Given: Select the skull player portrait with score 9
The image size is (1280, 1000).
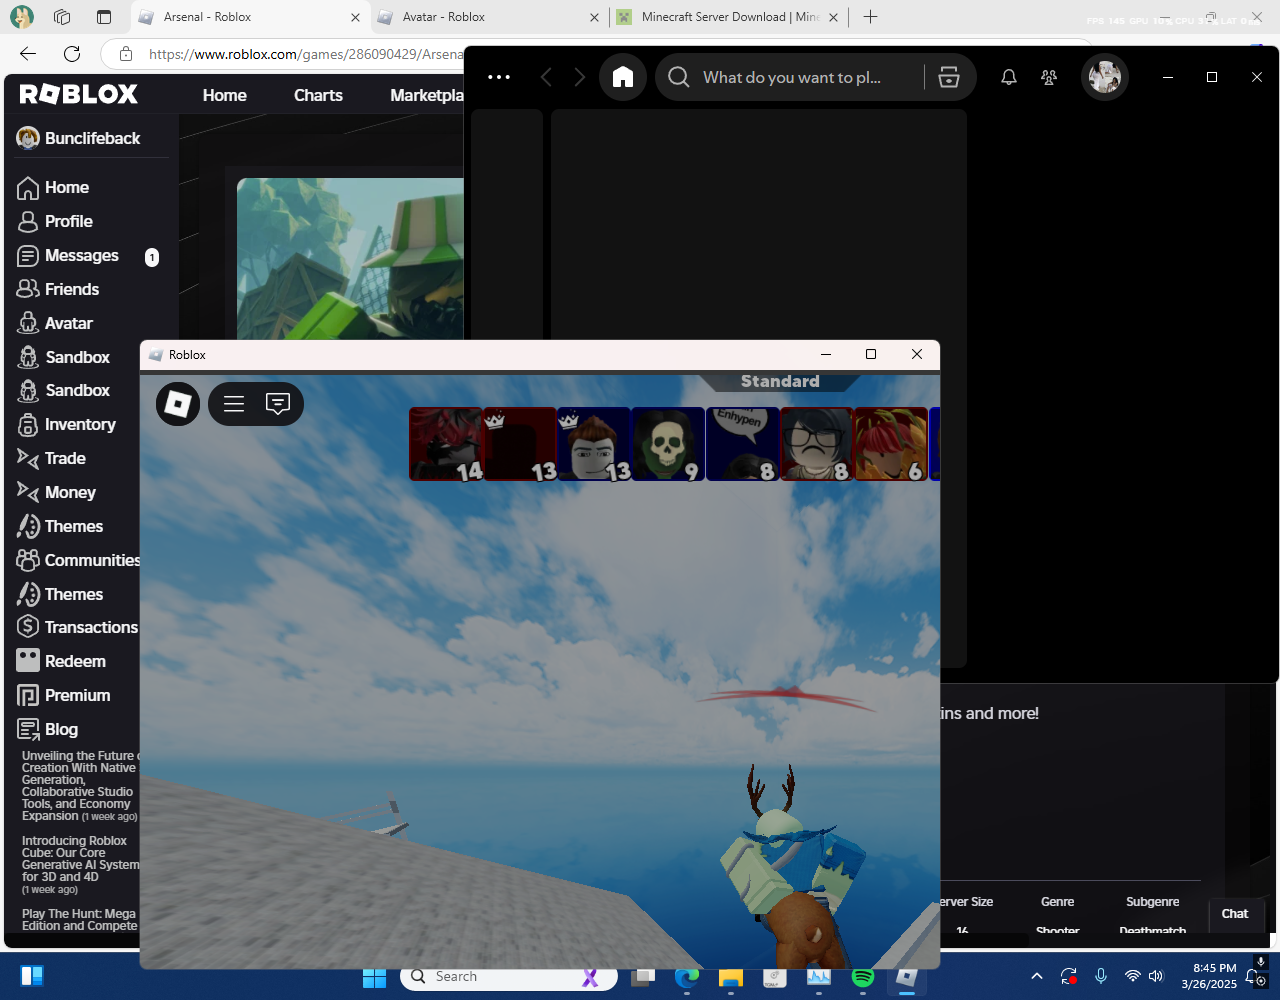Looking at the screenshot, I should 668,444.
